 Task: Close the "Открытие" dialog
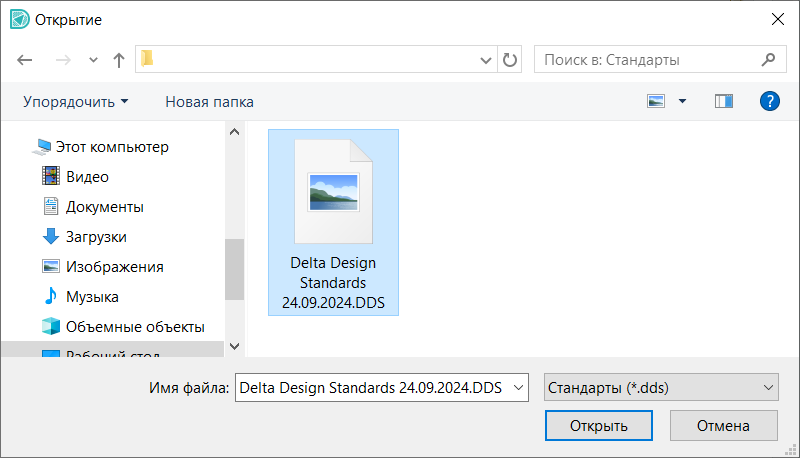pos(778,19)
